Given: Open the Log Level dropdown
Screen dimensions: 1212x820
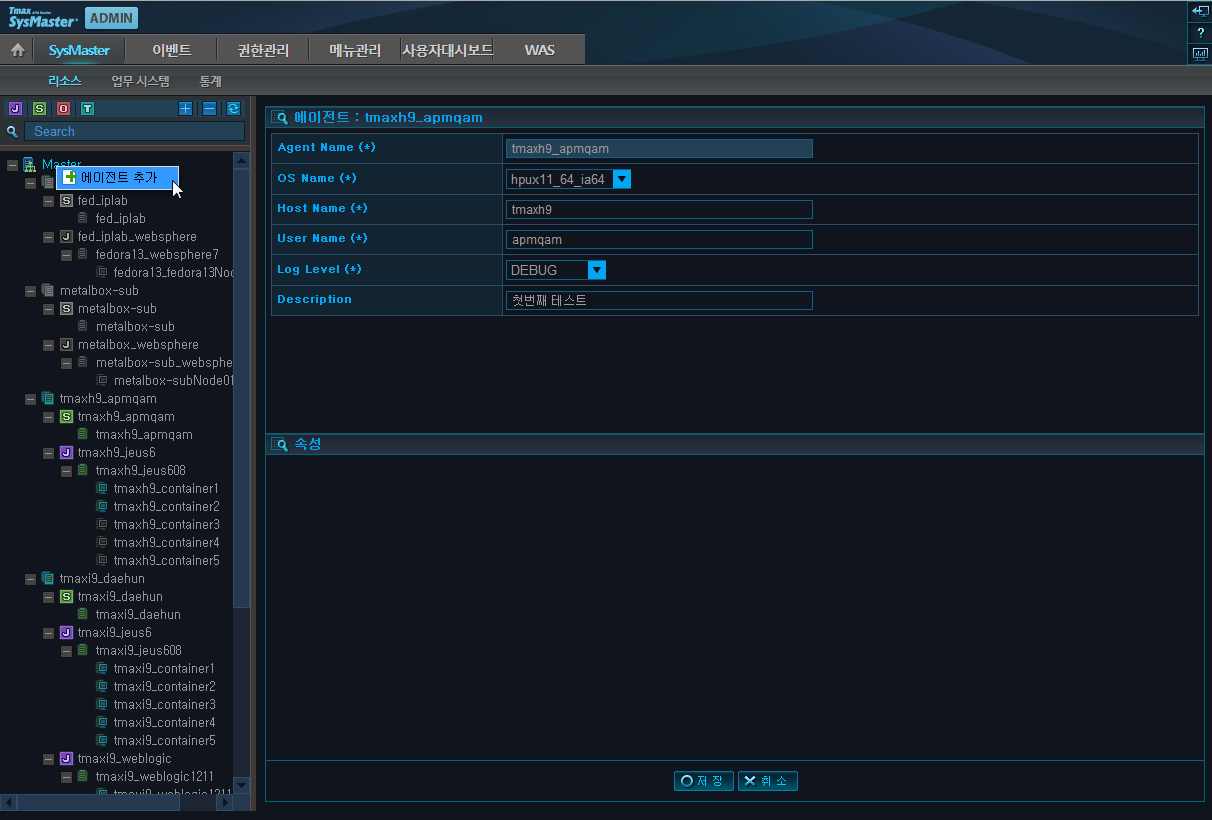Looking at the screenshot, I should 597,270.
